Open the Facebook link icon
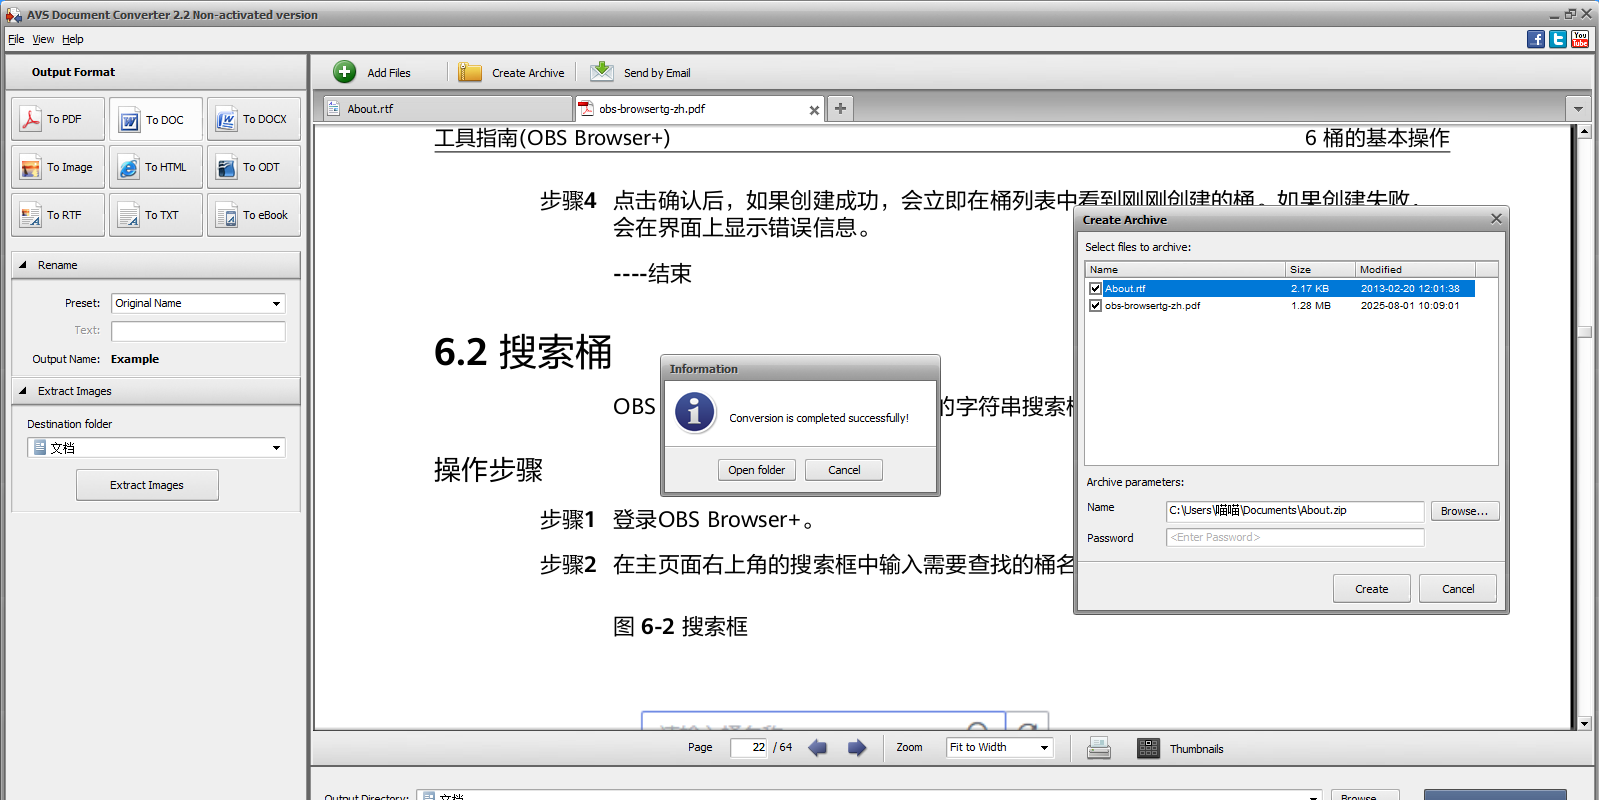1599x800 pixels. 1536,39
